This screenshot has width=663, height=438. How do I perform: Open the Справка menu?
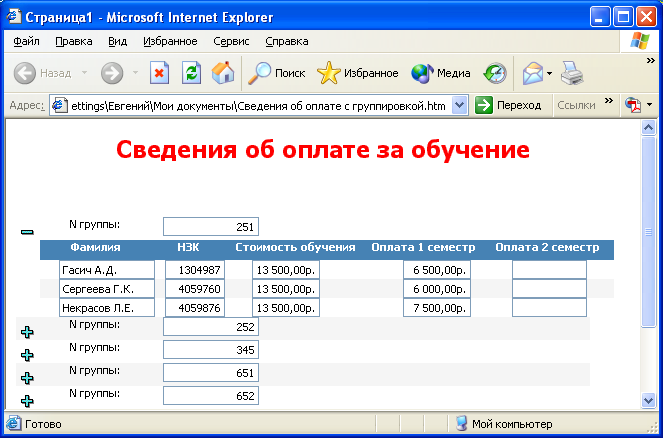point(287,41)
